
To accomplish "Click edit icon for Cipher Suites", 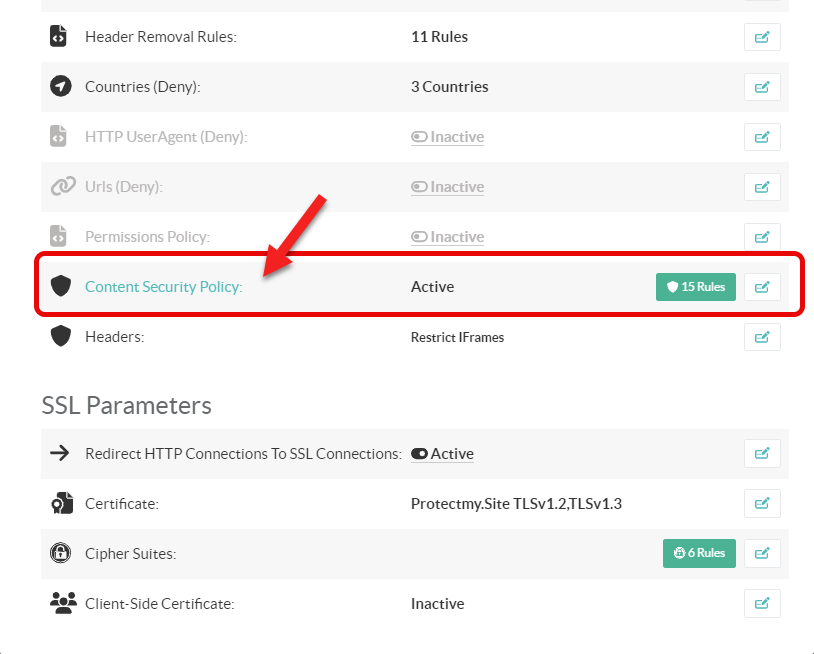I will (x=762, y=553).
